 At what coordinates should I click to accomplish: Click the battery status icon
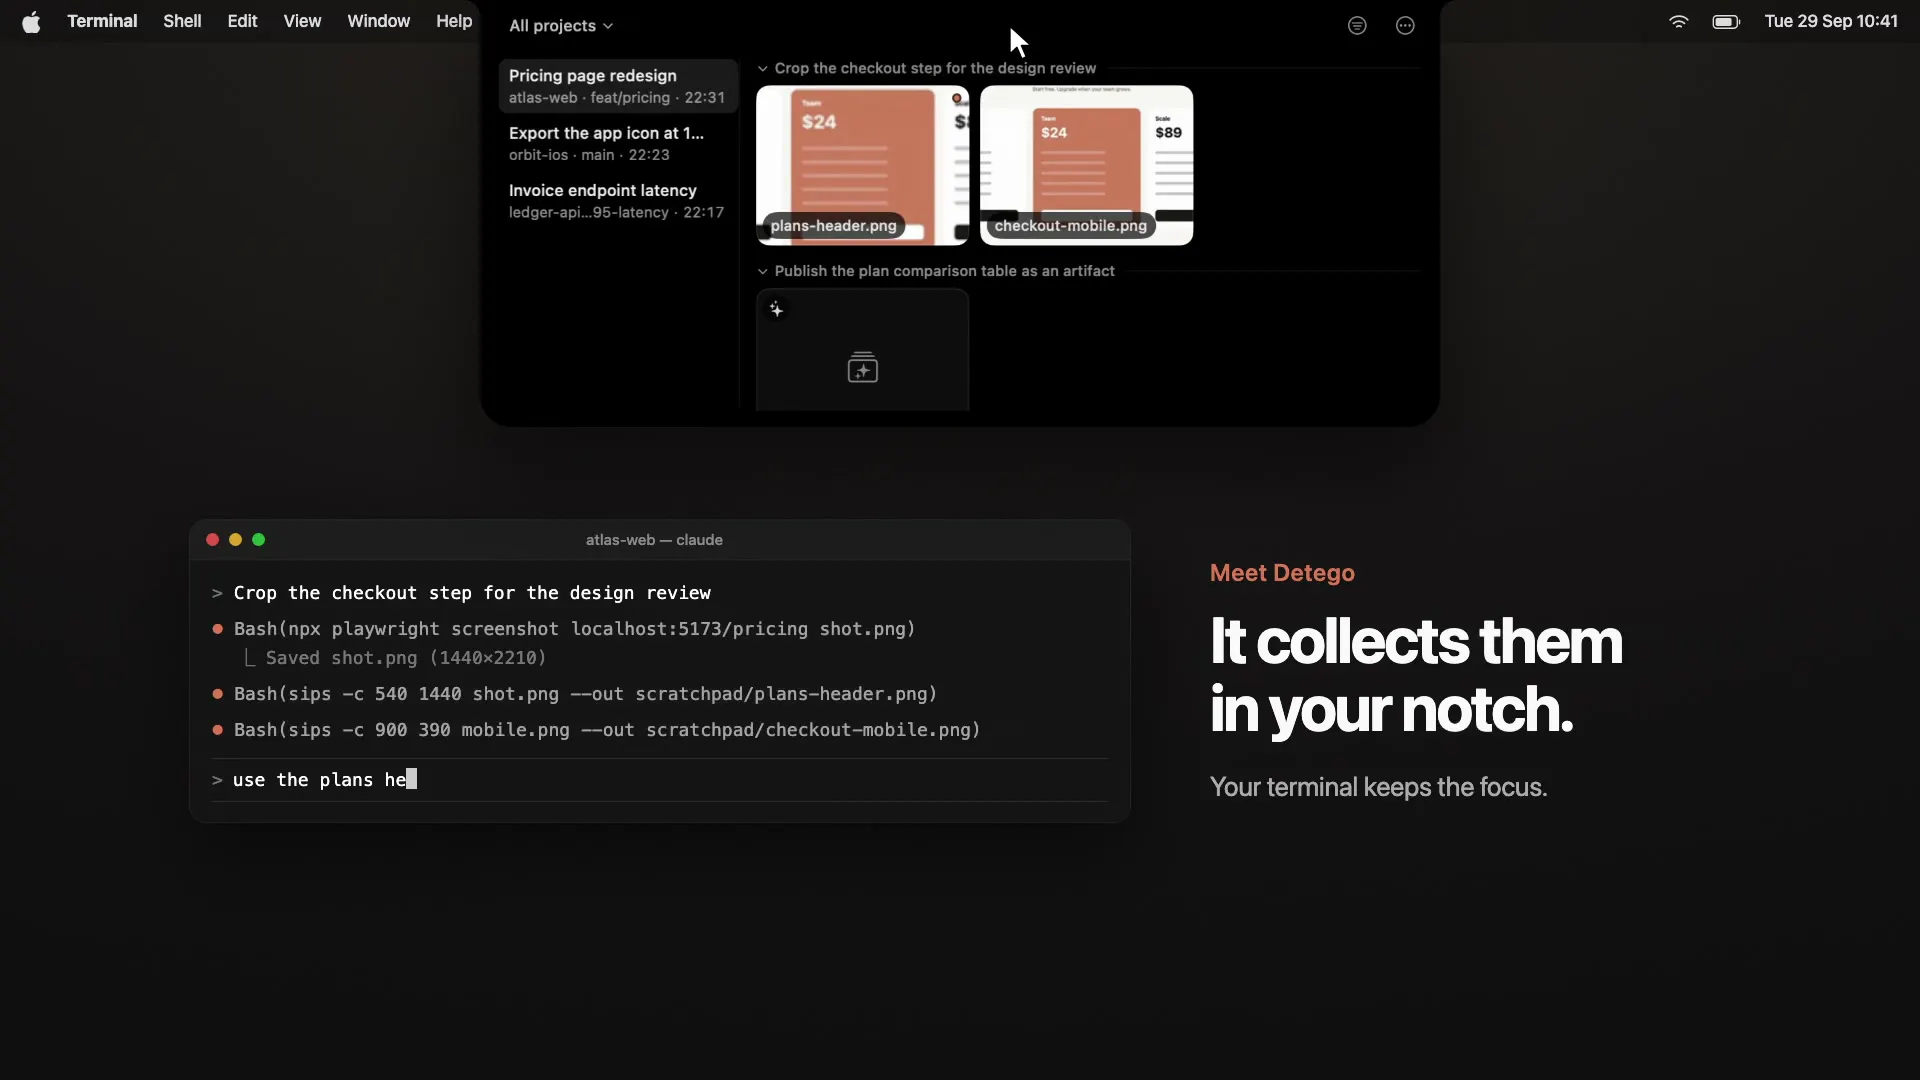point(1727,21)
